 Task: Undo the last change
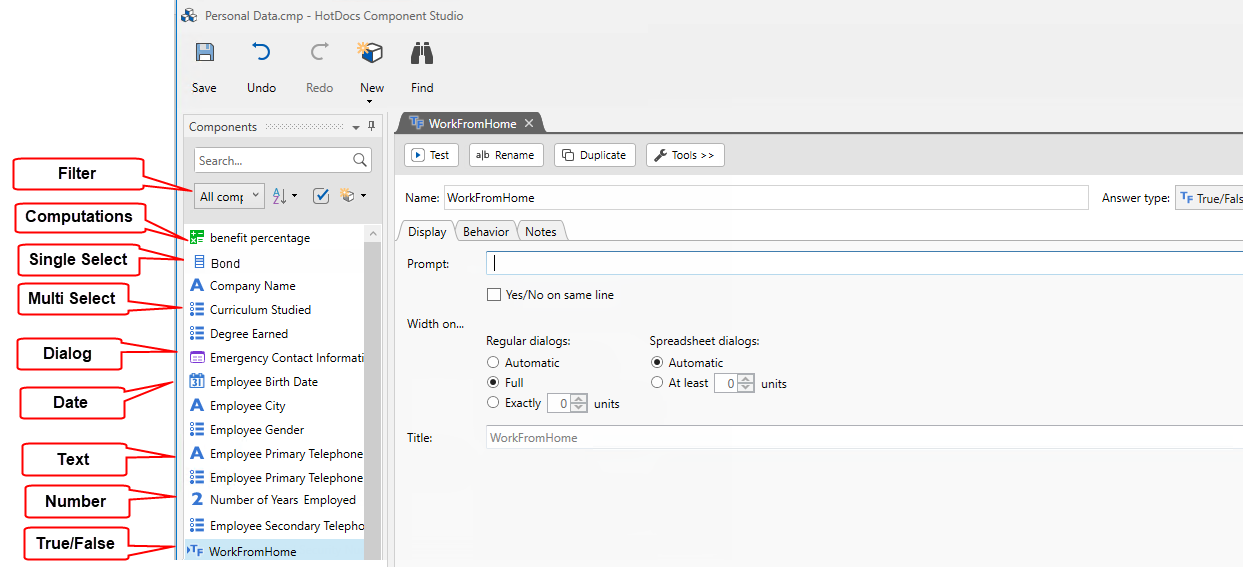(261, 53)
